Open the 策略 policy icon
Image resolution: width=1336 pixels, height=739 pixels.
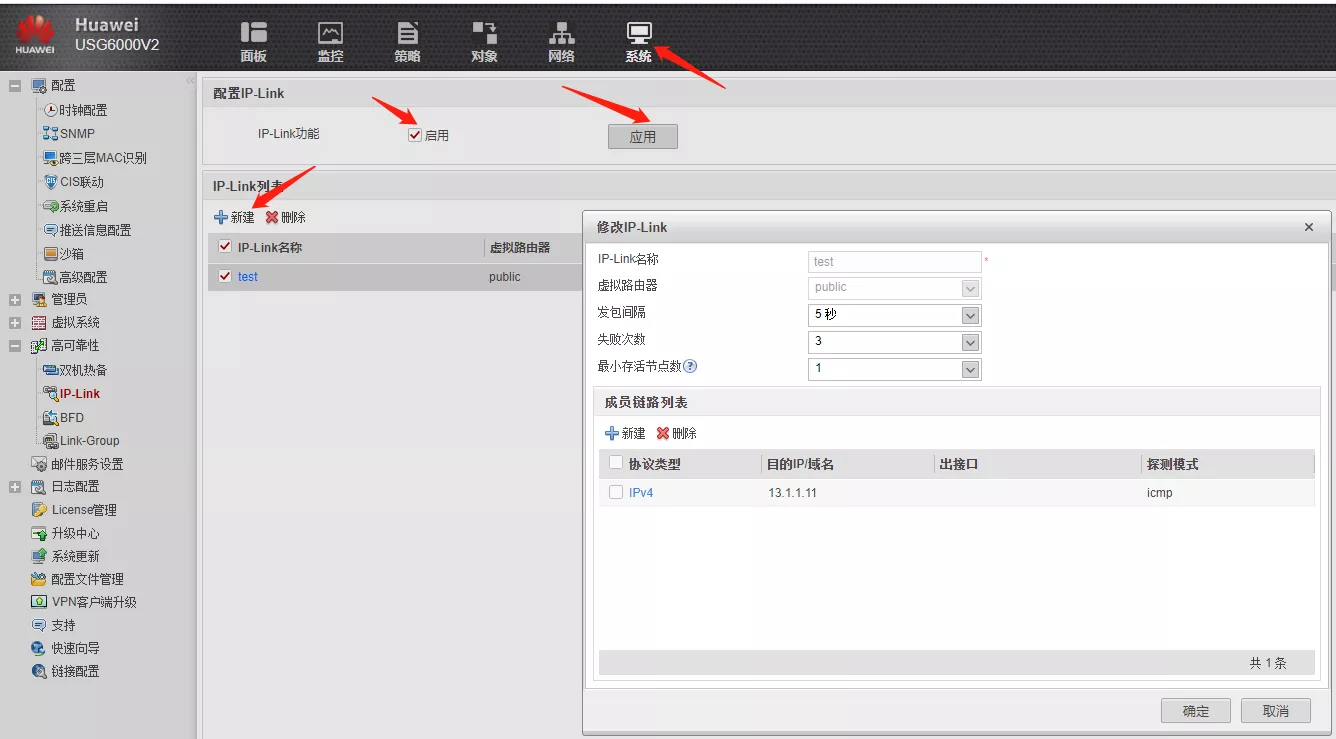click(407, 33)
